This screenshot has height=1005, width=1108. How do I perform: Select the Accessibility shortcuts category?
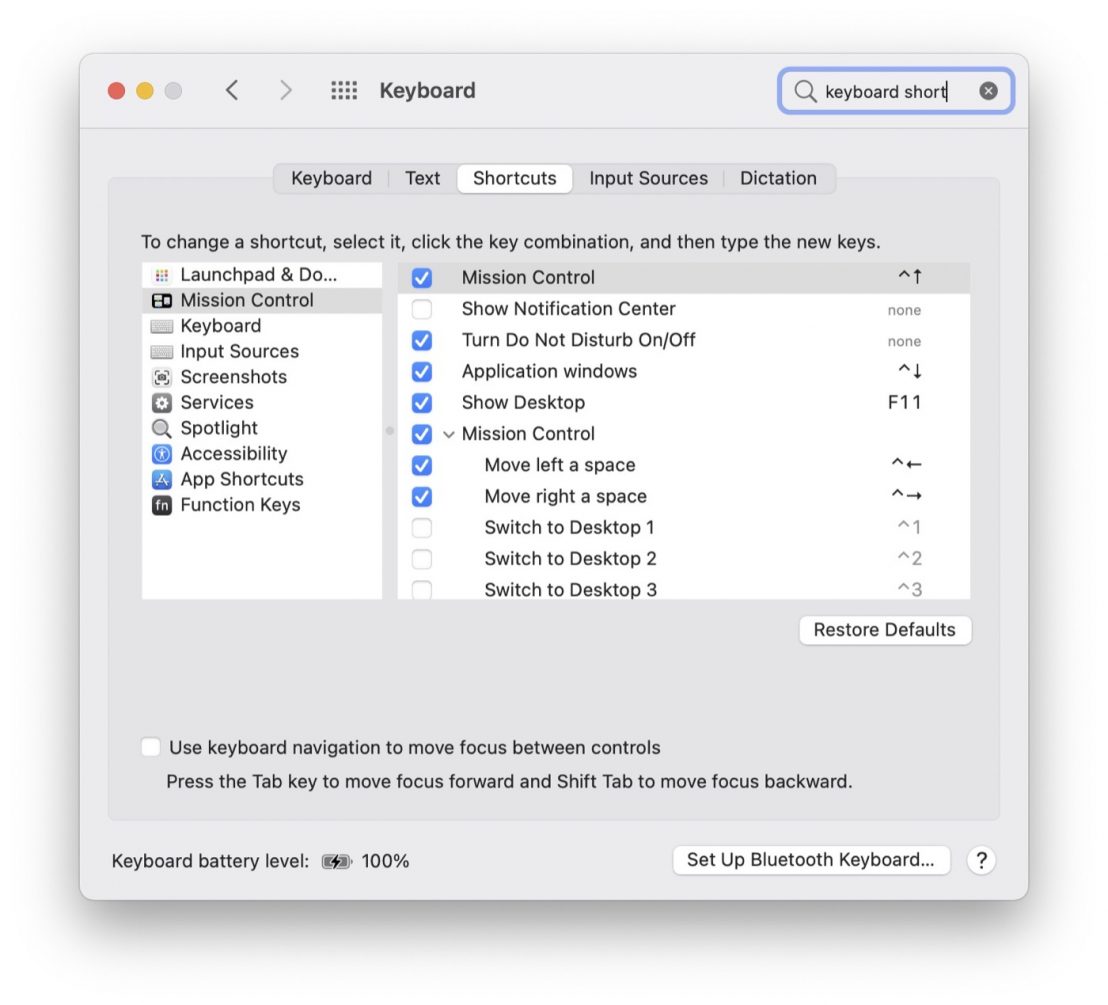point(233,453)
